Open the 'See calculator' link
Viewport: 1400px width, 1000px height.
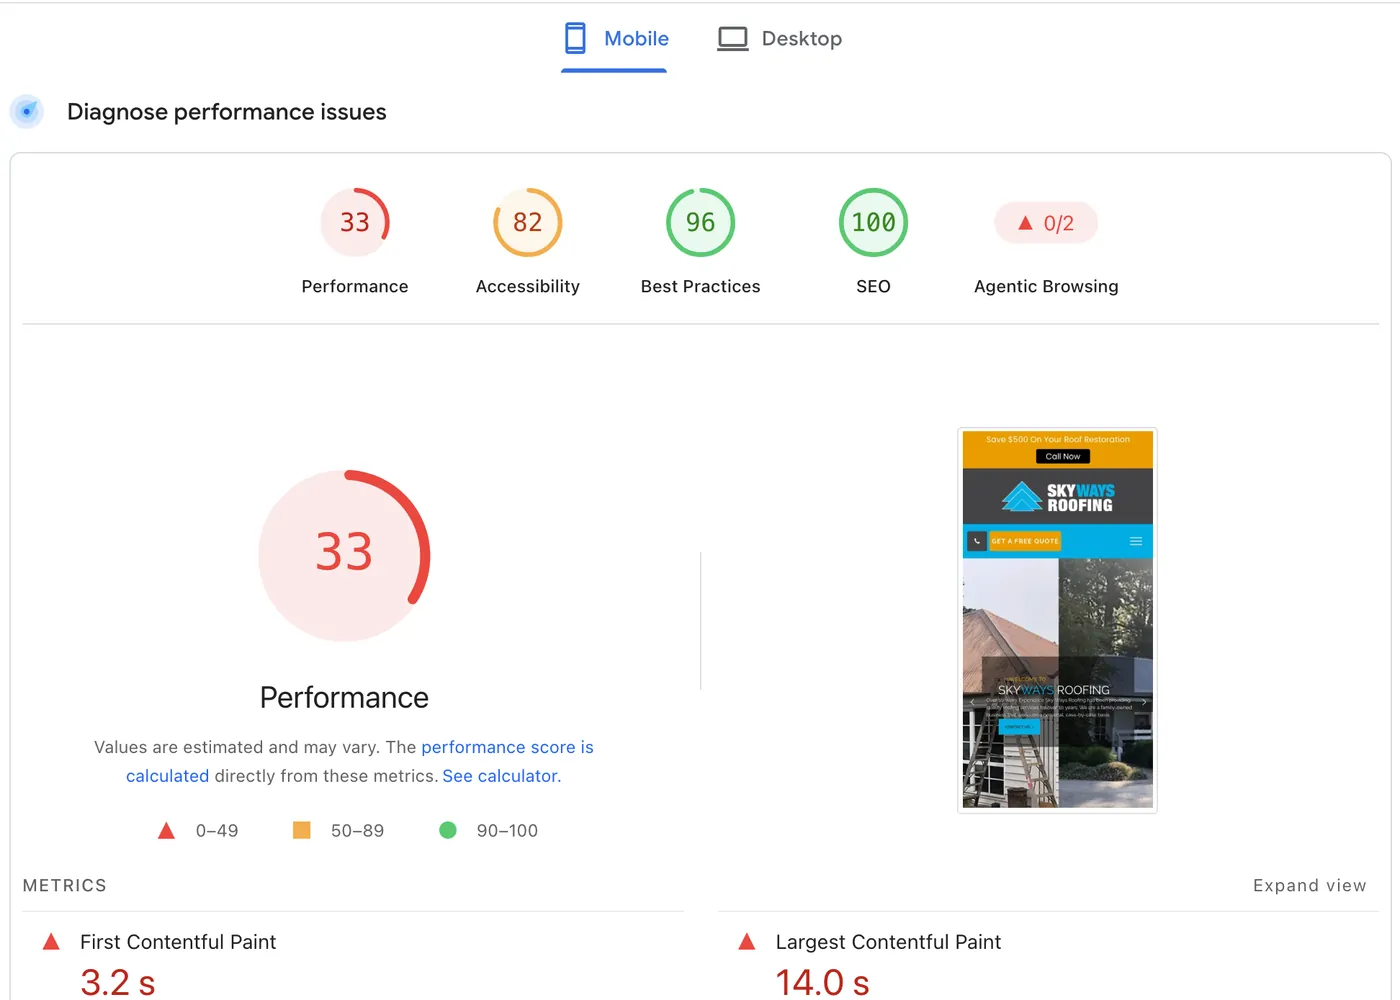[x=500, y=776]
